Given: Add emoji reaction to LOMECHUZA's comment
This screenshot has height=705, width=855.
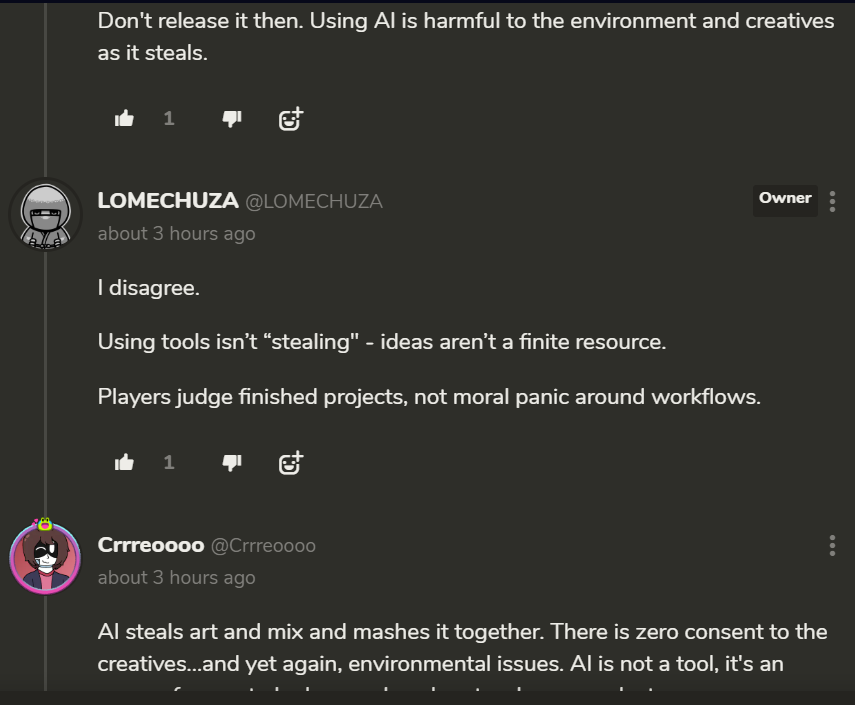Looking at the screenshot, I should point(290,462).
